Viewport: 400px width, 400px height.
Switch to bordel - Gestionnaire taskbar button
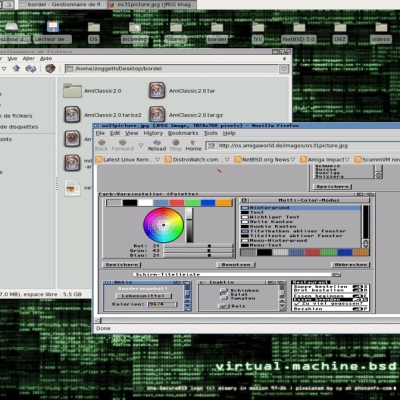(63, 4)
